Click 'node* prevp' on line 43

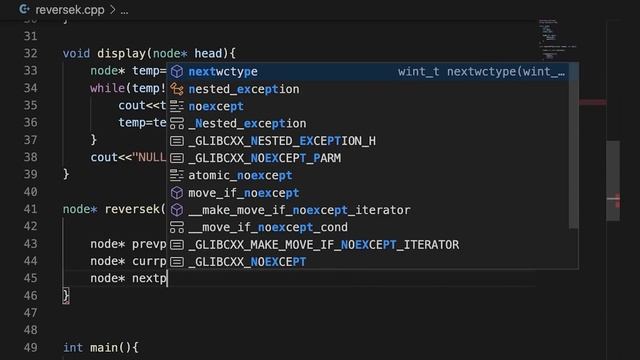129,244
